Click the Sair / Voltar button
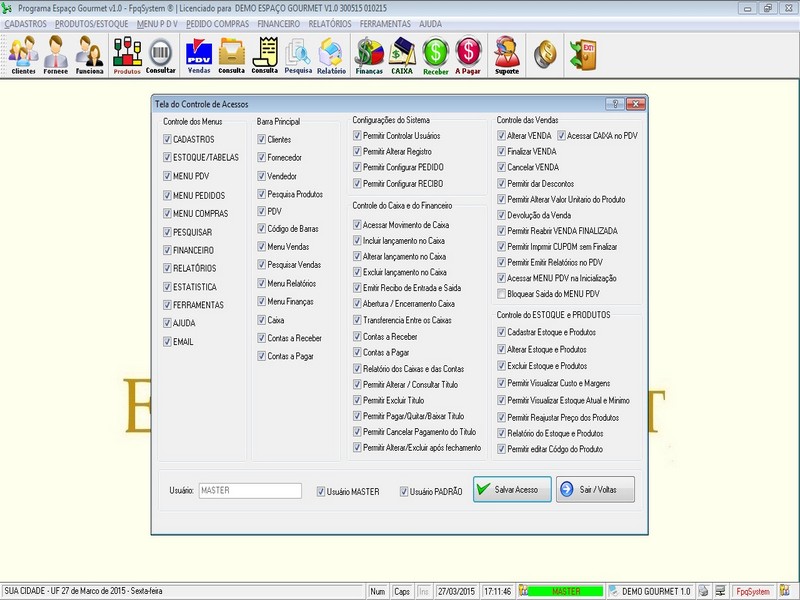The image size is (800, 600). coord(595,490)
